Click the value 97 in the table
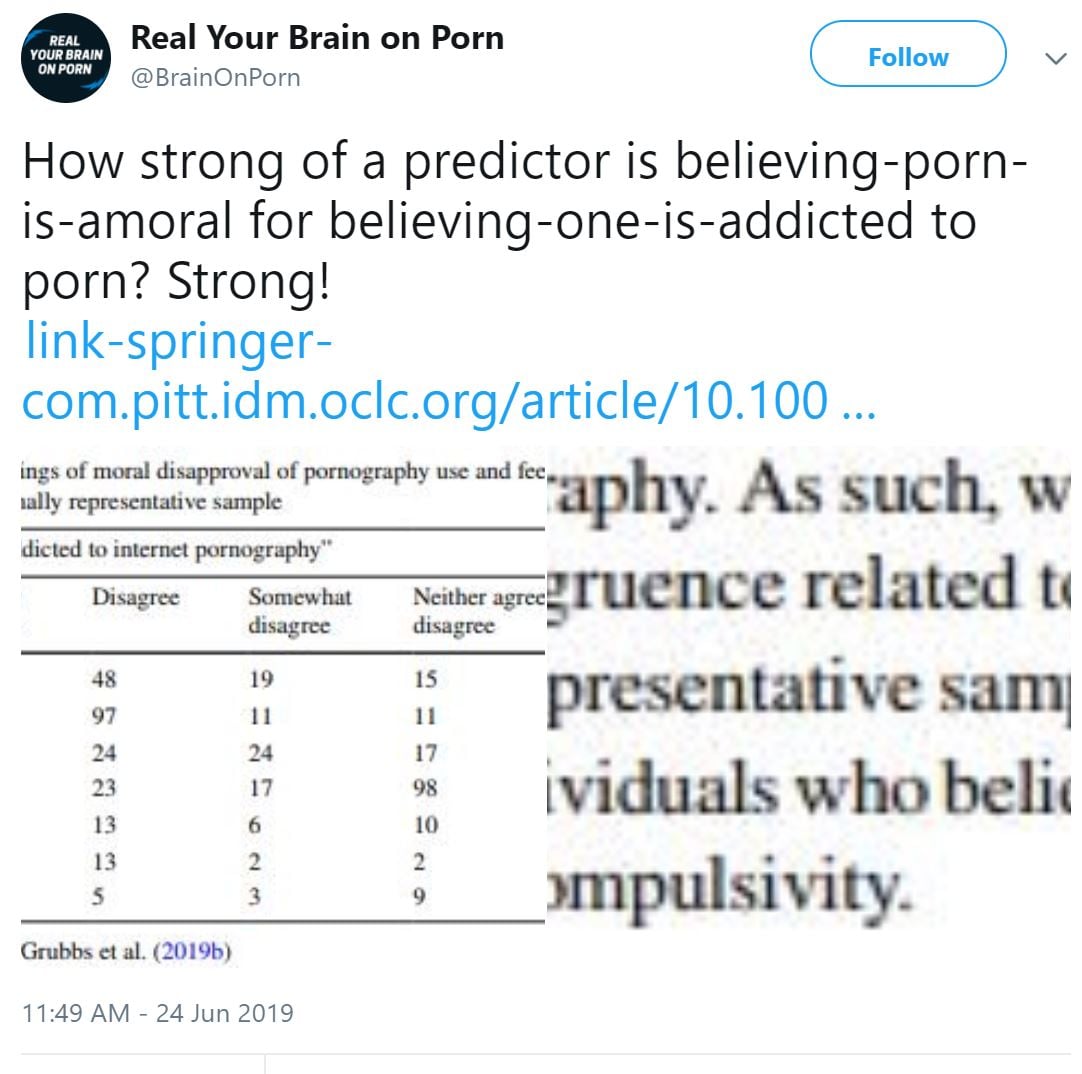Viewport: 1082px width, 1074px height. [x=103, y=716]
